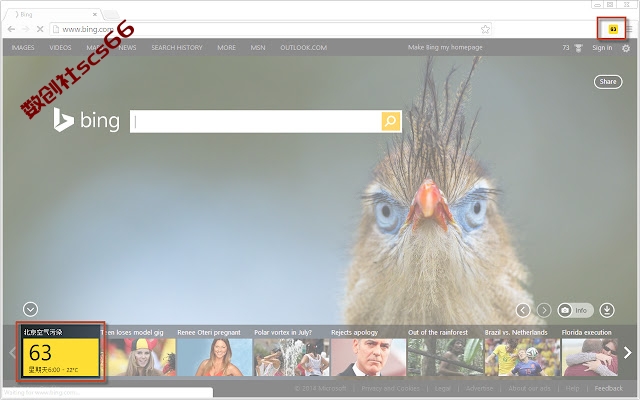Open Polar vortex in July story
The image size is (640, 400).
coord(291,353)
